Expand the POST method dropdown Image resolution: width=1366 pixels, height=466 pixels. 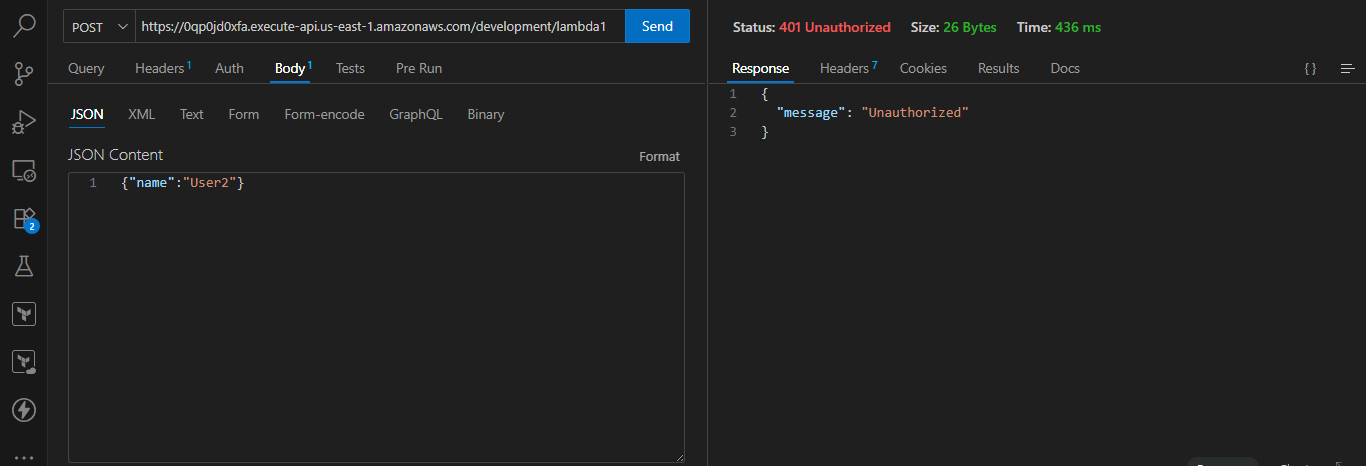[x=99, y=27]
